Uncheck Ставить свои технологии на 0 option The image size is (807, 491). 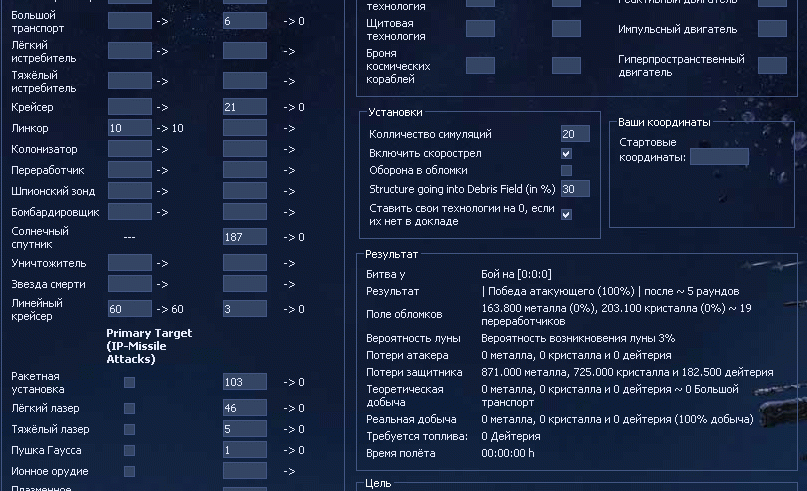click(x=566, y=214)
